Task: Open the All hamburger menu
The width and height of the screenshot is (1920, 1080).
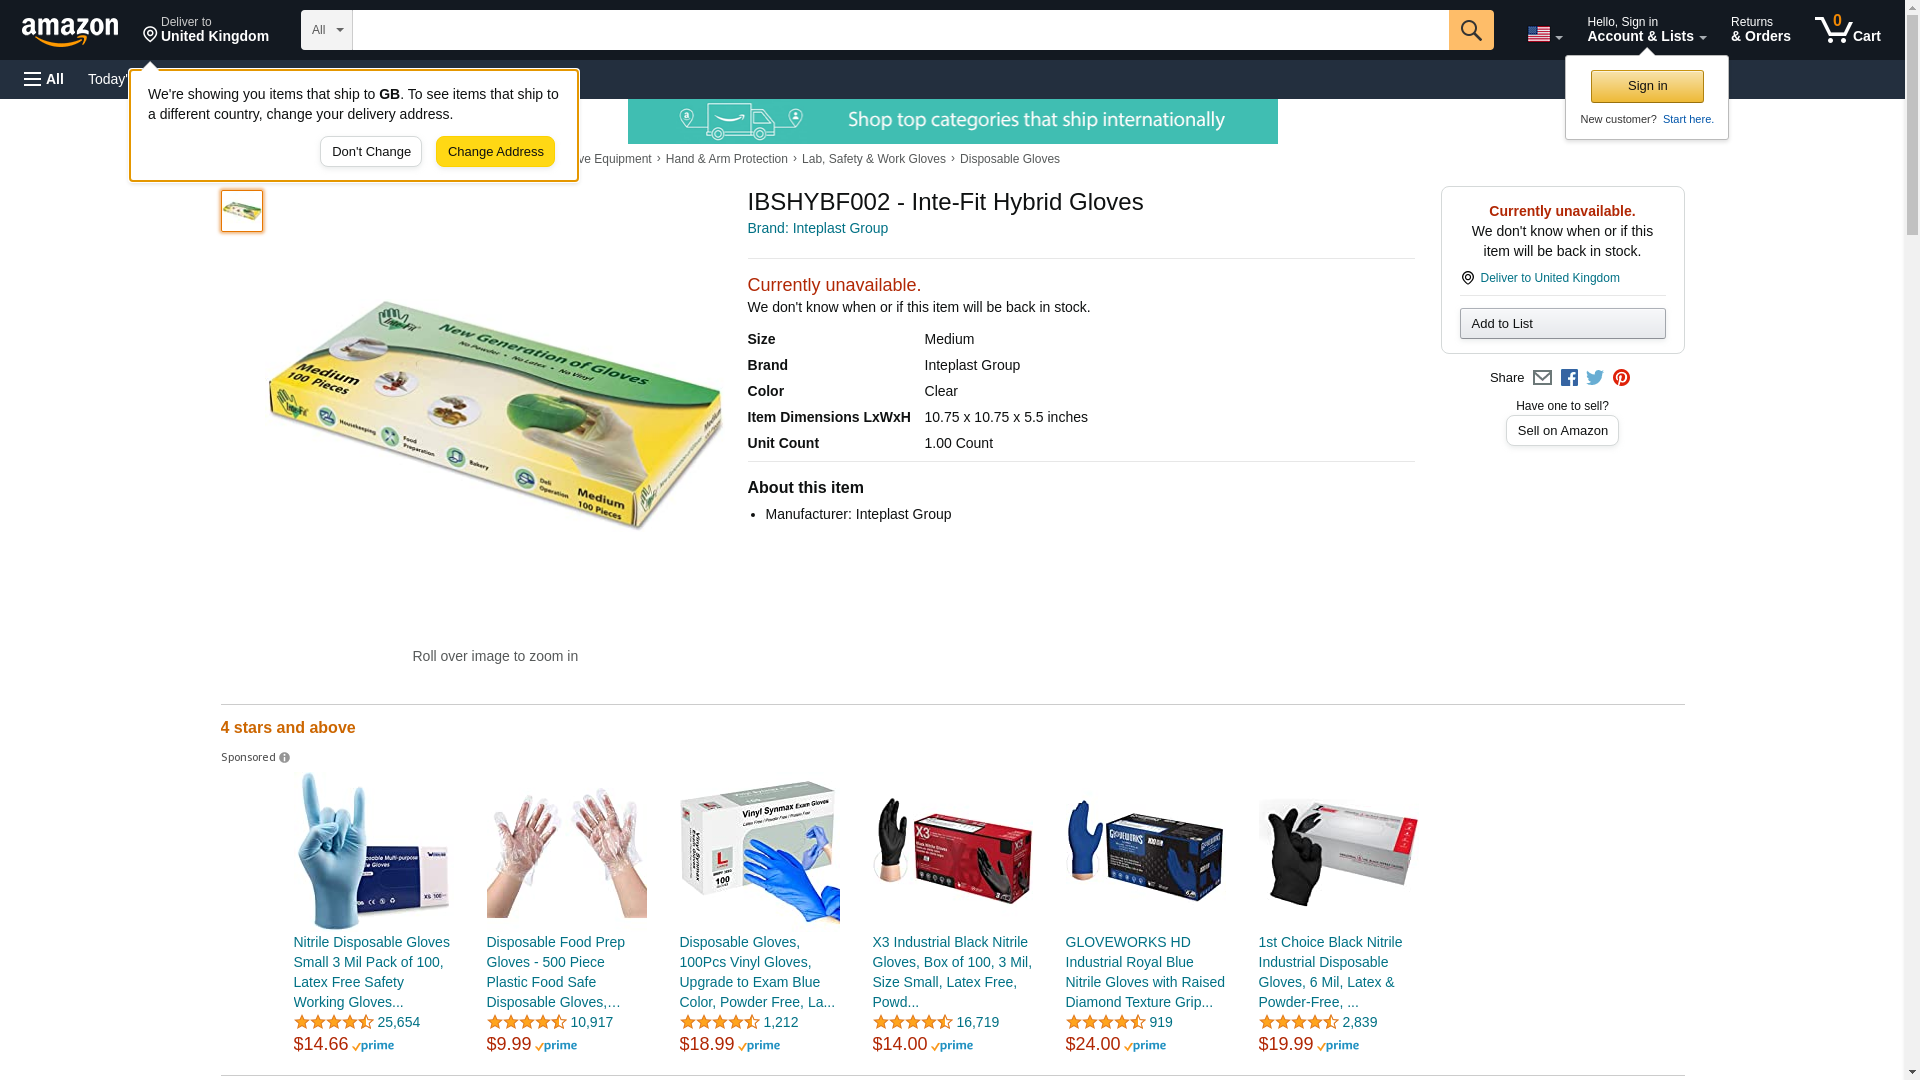Action: click(44, 79)
